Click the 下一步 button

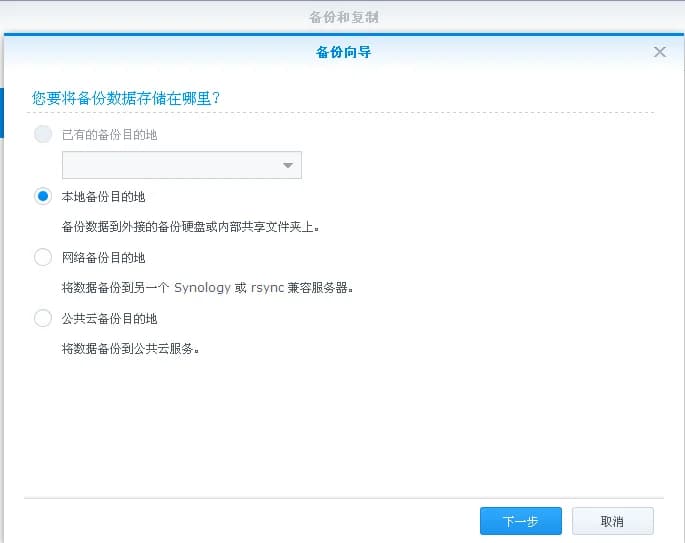point(521,521)
